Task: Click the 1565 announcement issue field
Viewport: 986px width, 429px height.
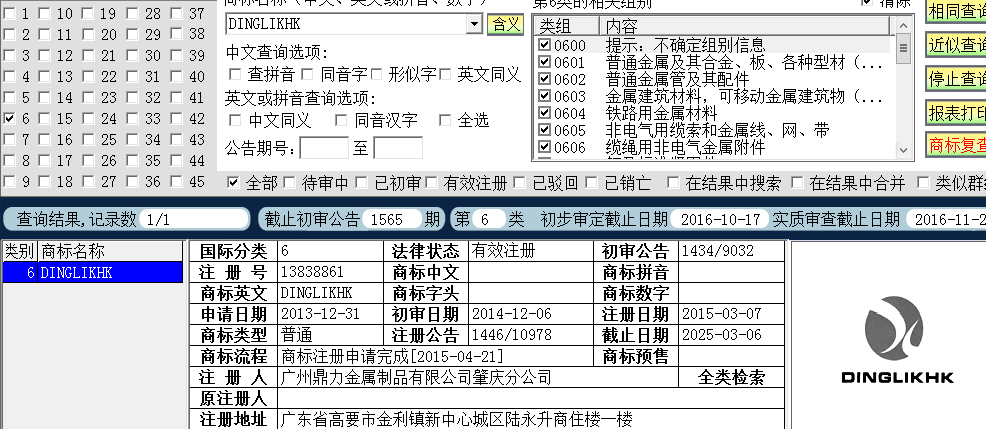Action: pyautogui.click(x=391, y=219)
